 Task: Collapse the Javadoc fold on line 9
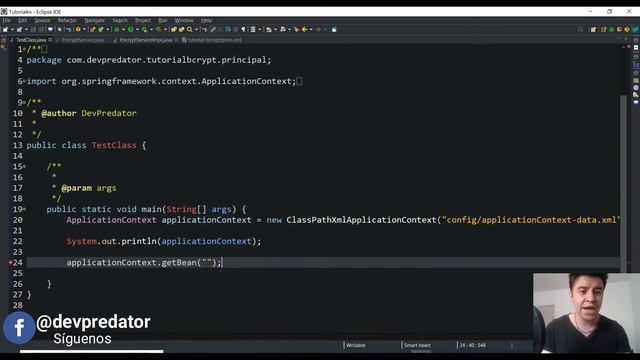pyautogui.click(x=24, y=102)
